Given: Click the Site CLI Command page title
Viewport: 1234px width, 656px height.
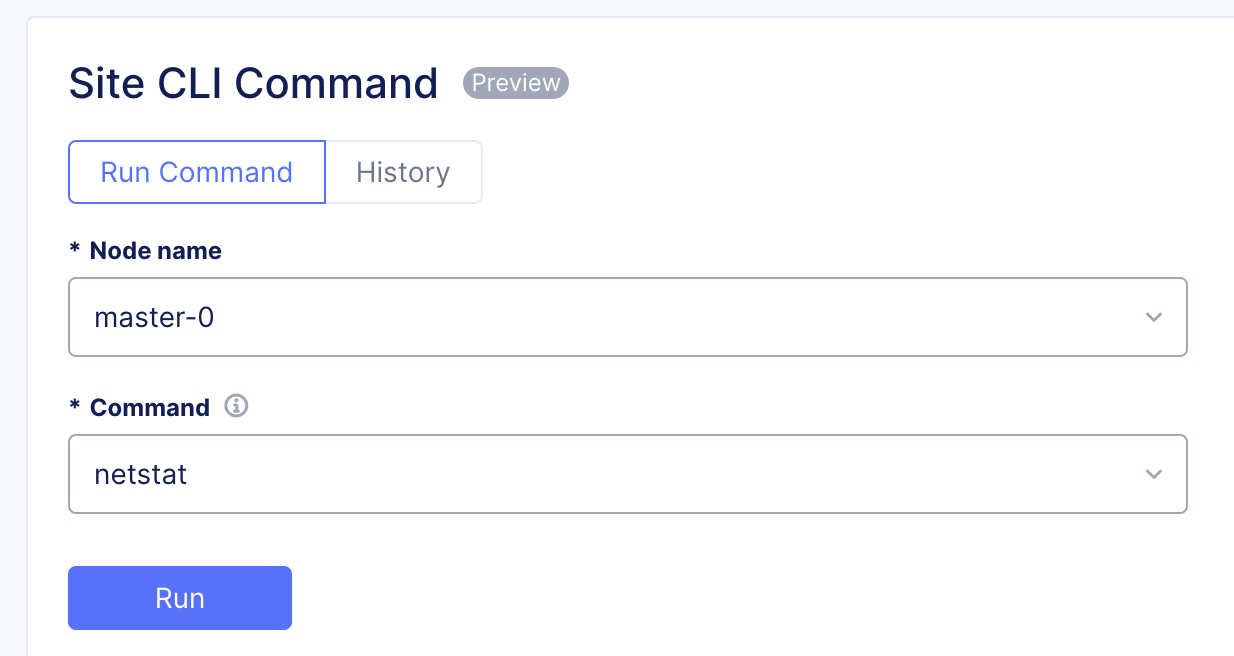Looking at the screenshot, I should [252, 83].
